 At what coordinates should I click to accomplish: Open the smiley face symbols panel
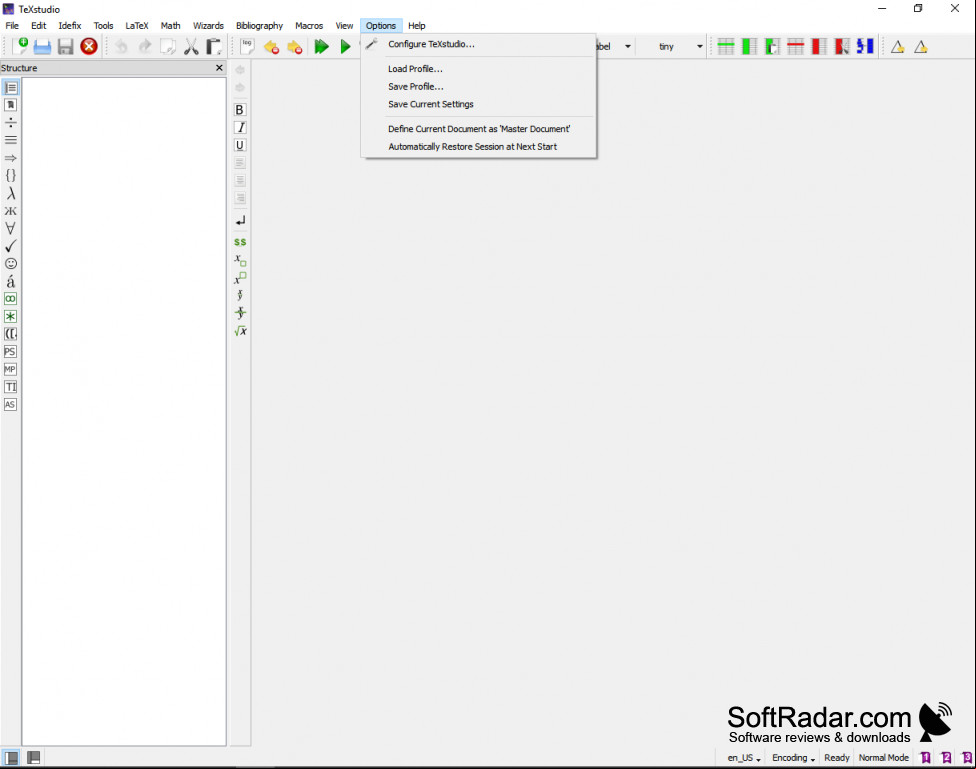[11, 263]
